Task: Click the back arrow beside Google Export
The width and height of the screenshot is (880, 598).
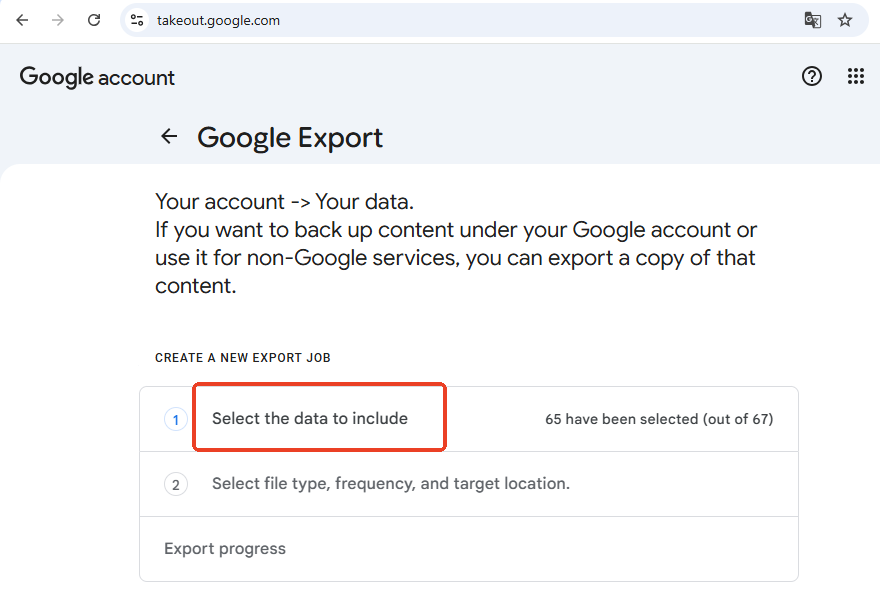Action: click(x=169, y=136)
